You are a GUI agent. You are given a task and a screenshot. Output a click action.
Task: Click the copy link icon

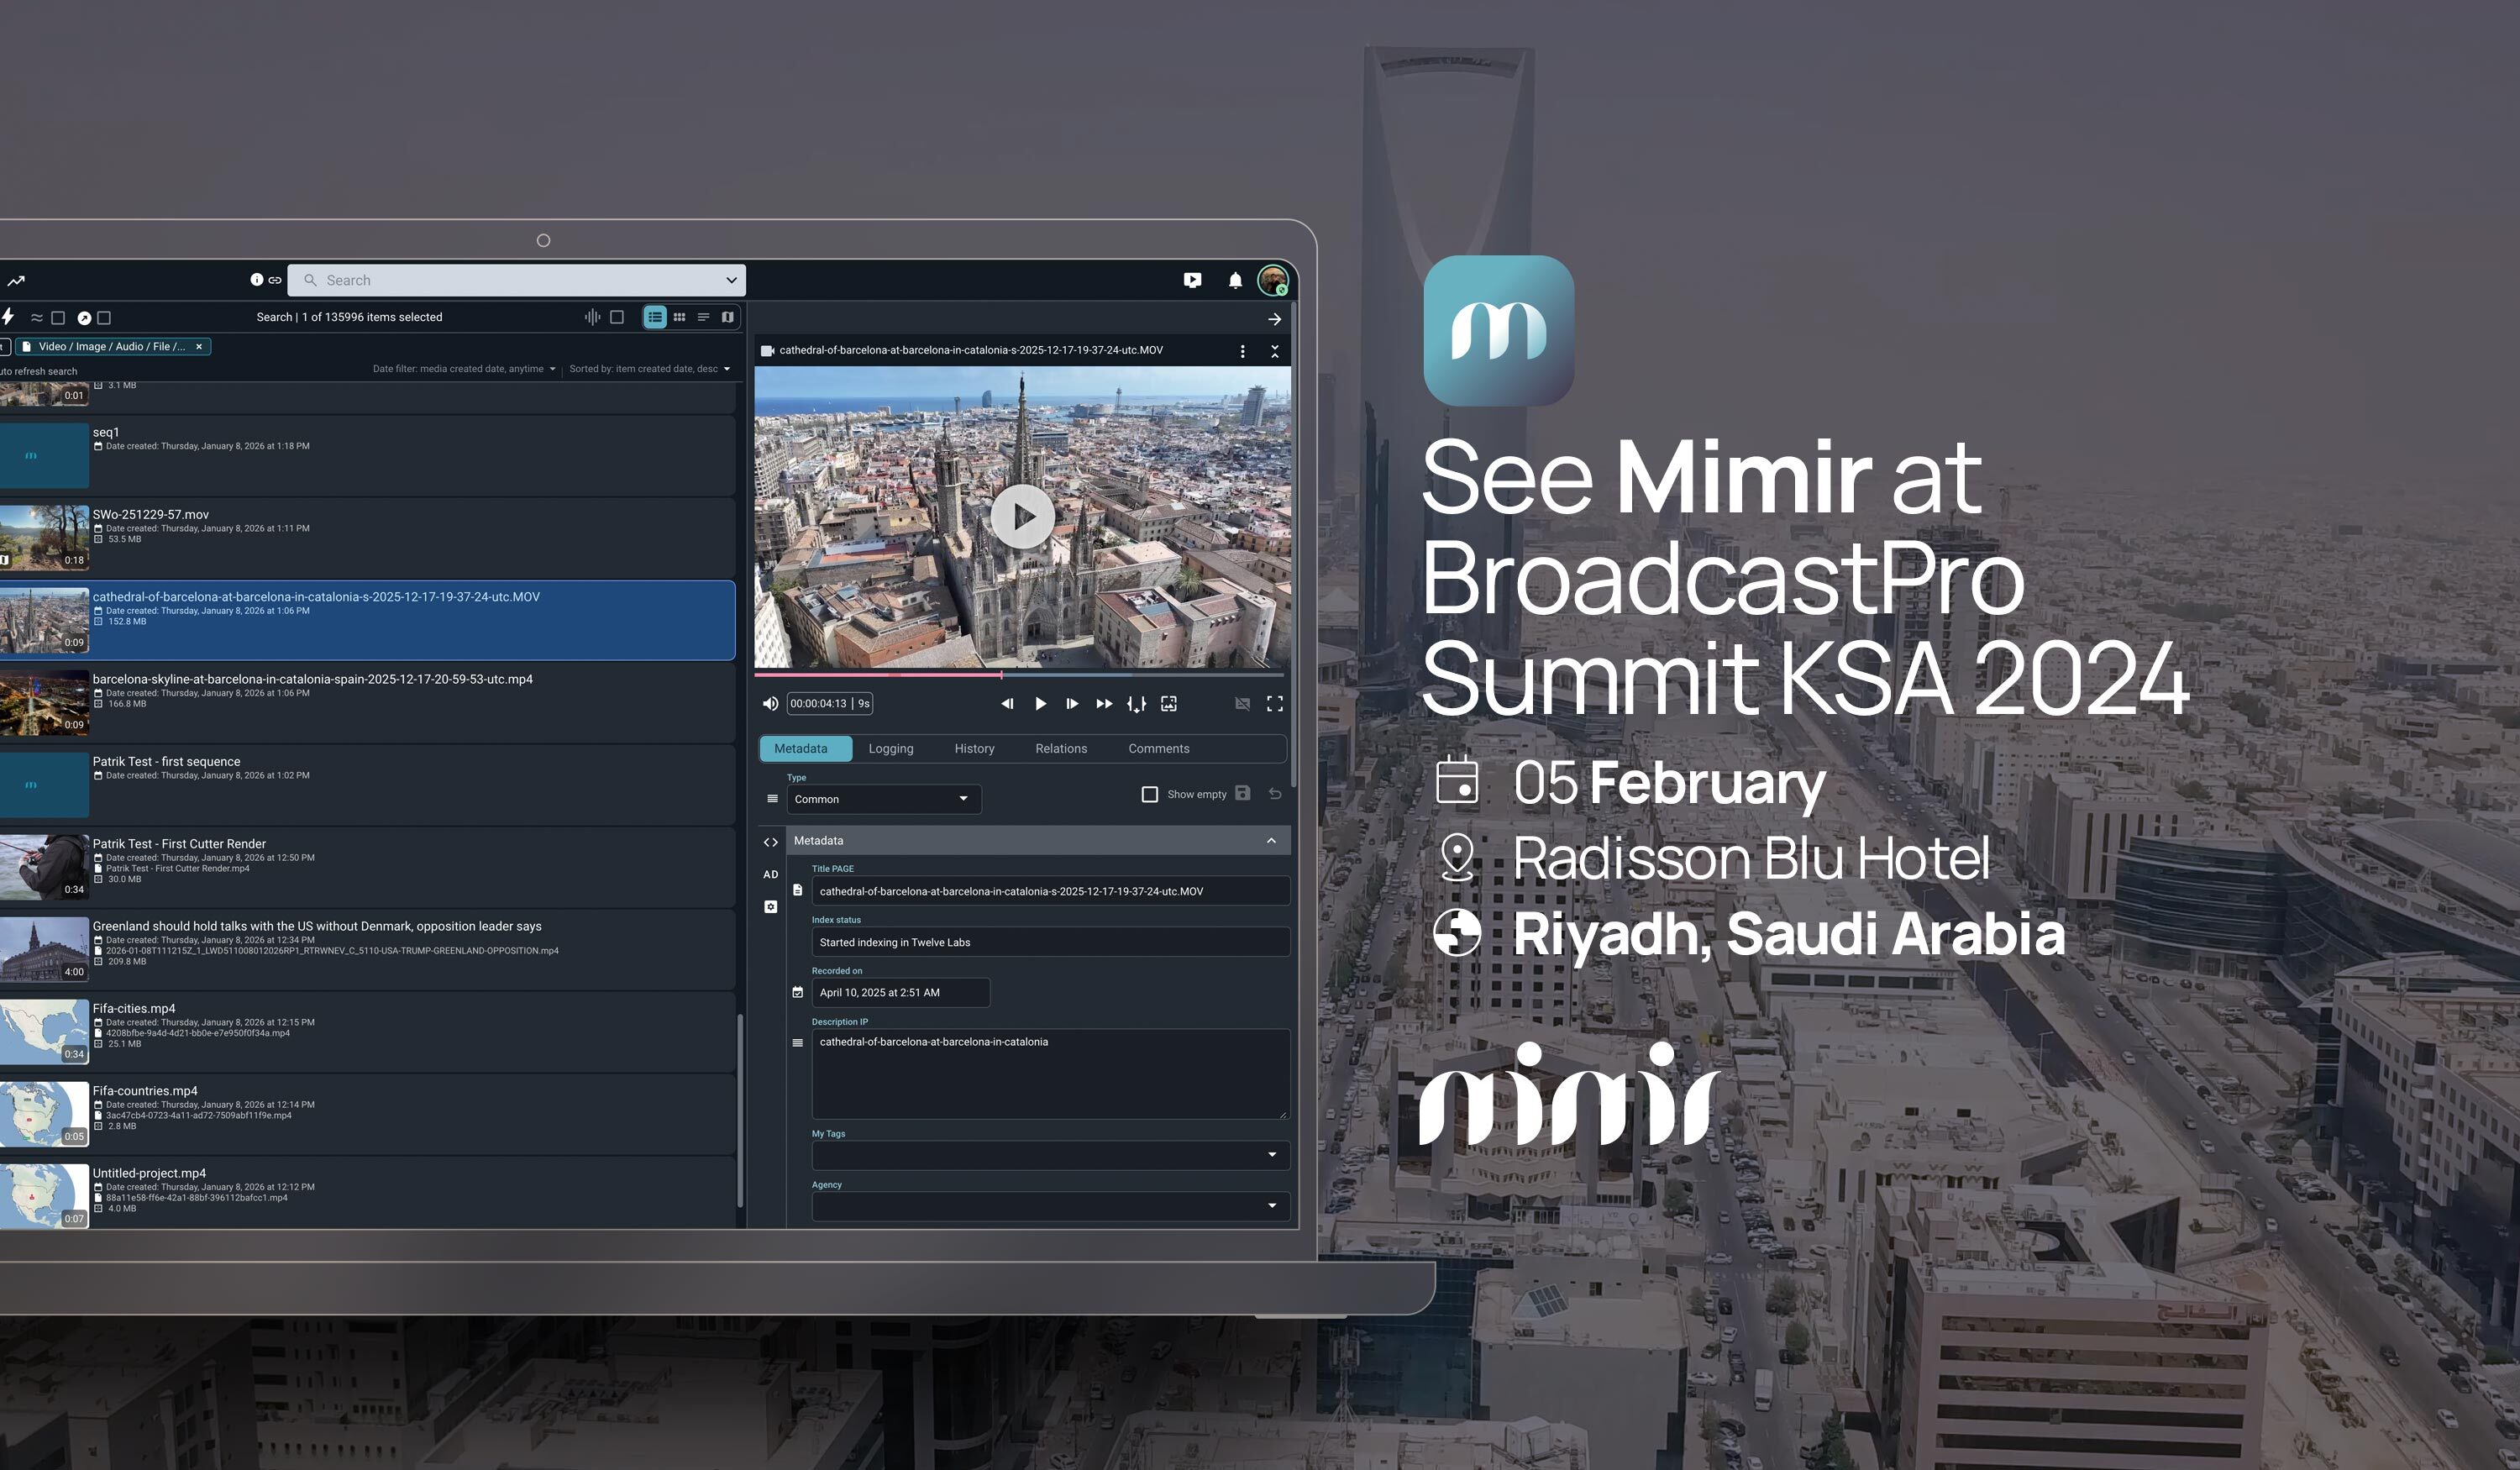pos(275,281)
